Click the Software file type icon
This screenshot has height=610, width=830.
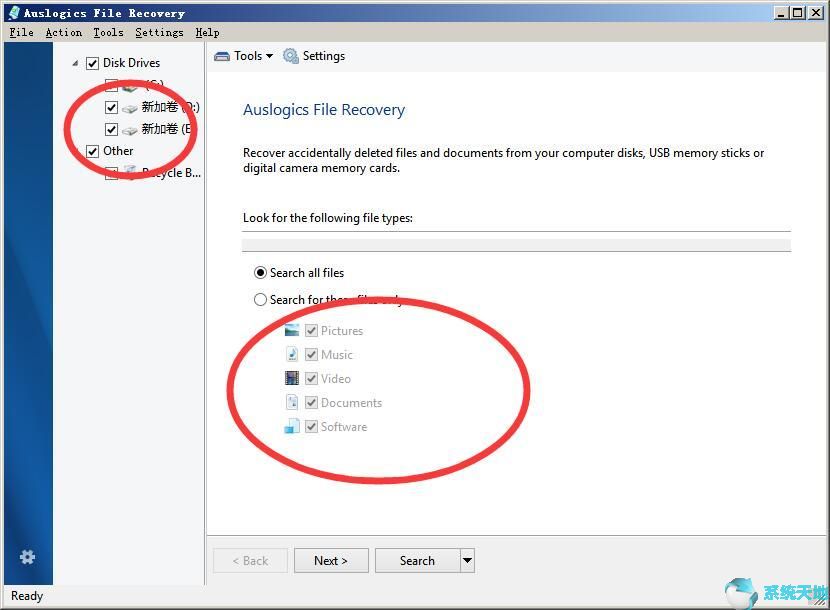[x=291, y=426]
